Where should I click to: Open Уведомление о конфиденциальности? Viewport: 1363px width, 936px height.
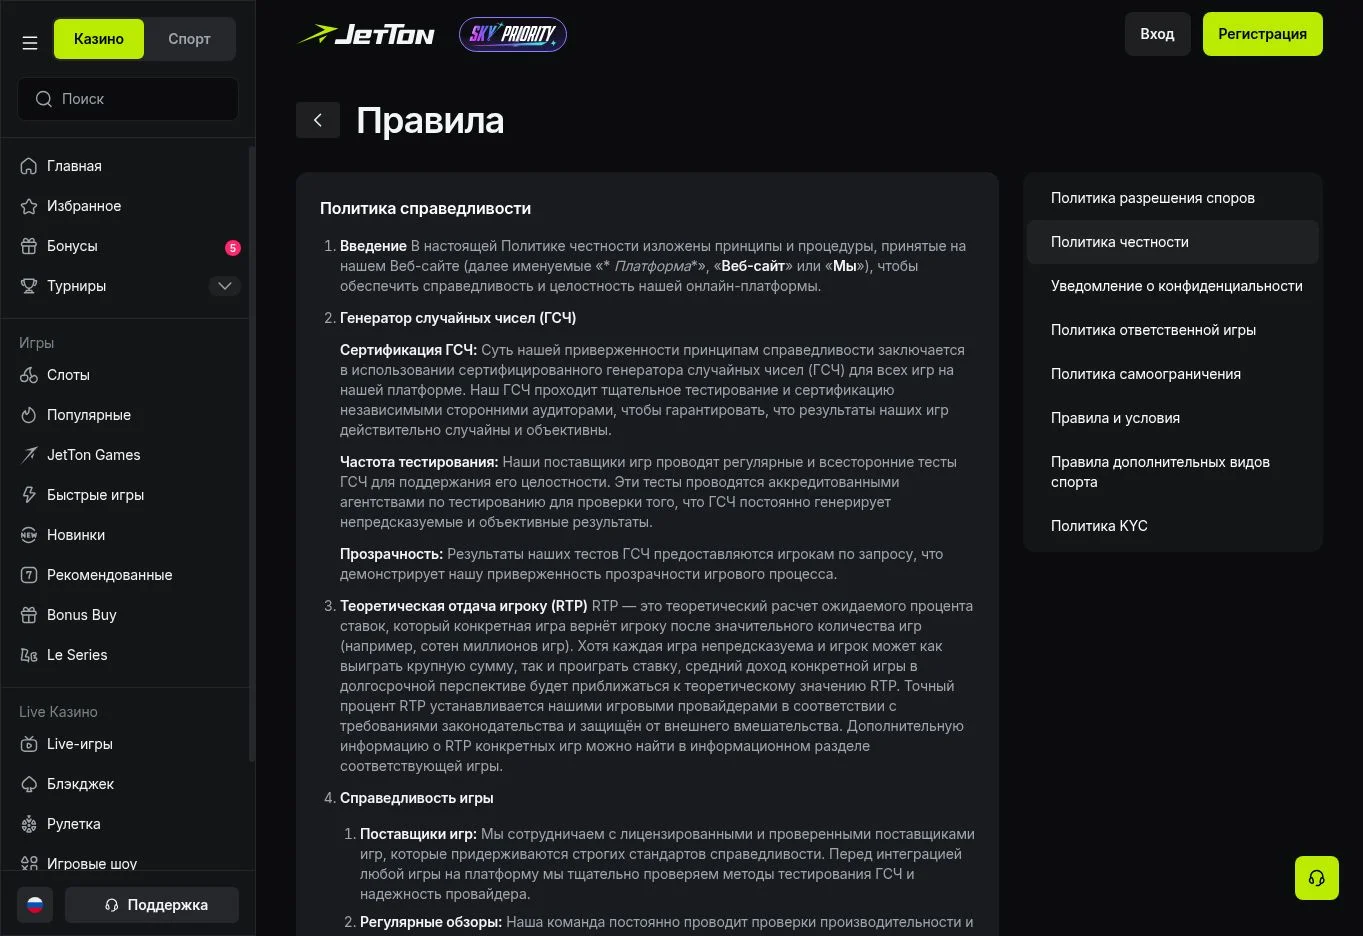click(1172, 286)
